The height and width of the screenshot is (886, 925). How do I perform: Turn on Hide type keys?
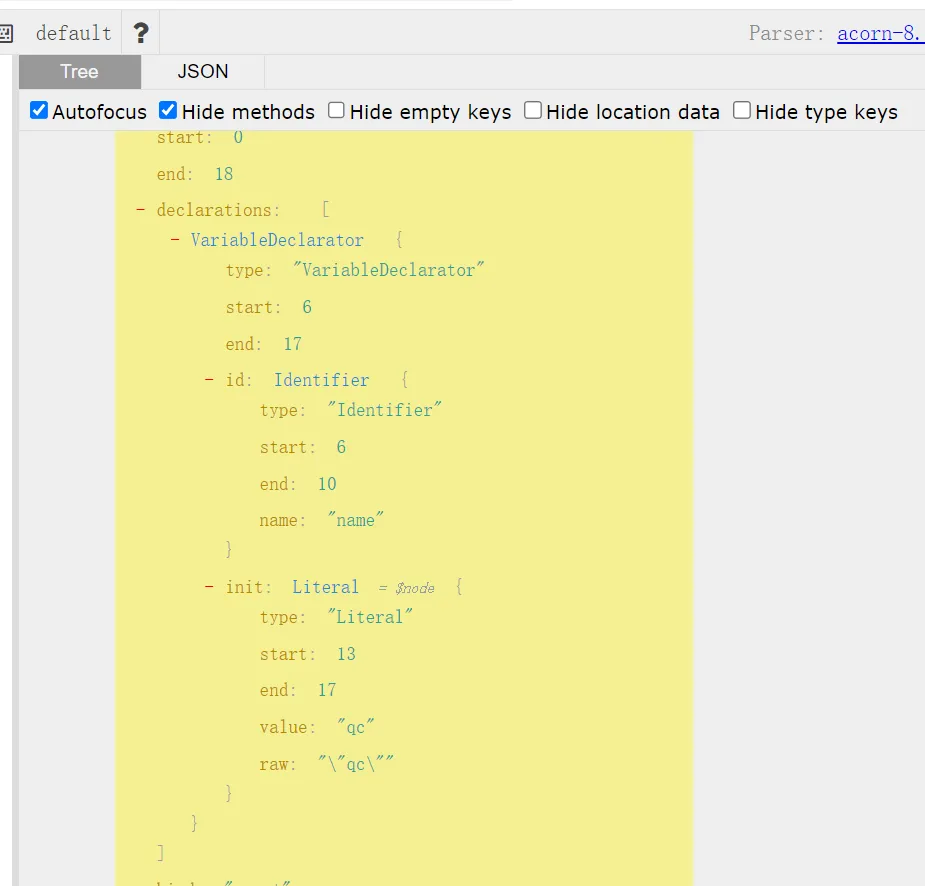tap(741, 111)
